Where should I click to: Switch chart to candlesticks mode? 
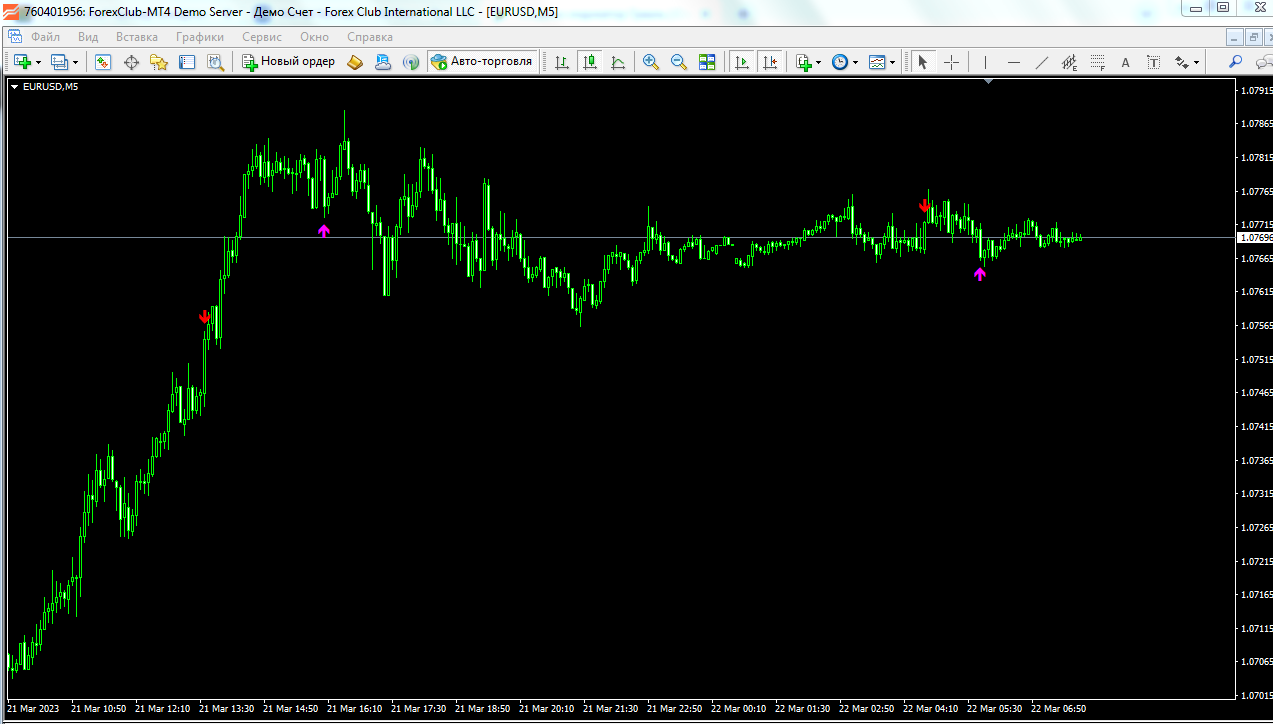point(590,62)
